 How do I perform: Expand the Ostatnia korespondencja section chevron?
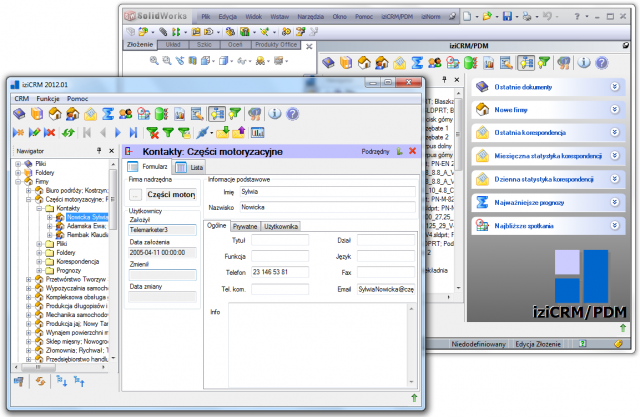point(615,132)
